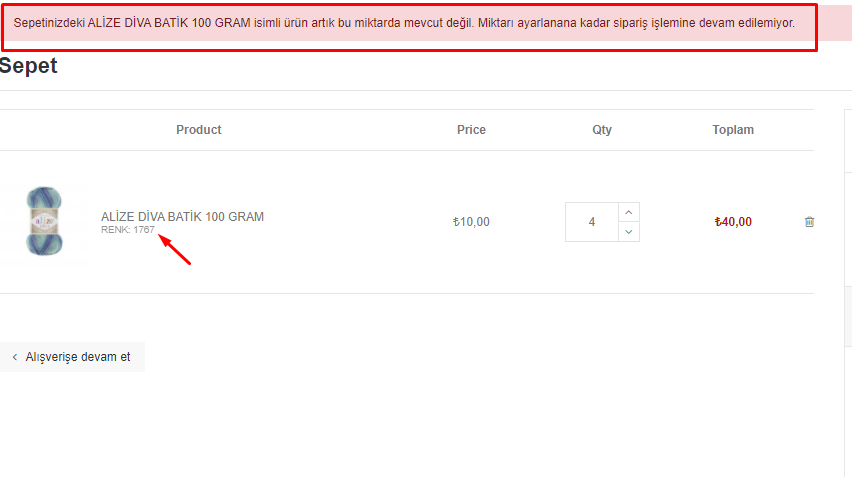Click the stock warning message about ALİZE DİVA BATİK

tap(404, 23)
